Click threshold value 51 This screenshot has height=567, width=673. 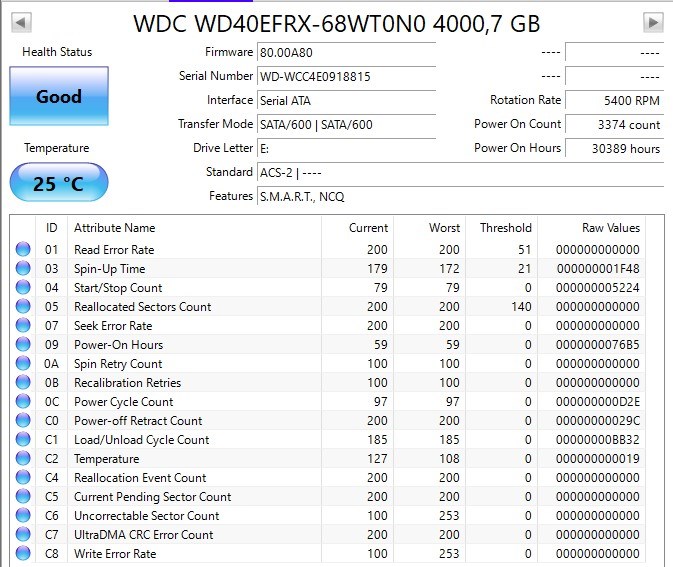524,249
